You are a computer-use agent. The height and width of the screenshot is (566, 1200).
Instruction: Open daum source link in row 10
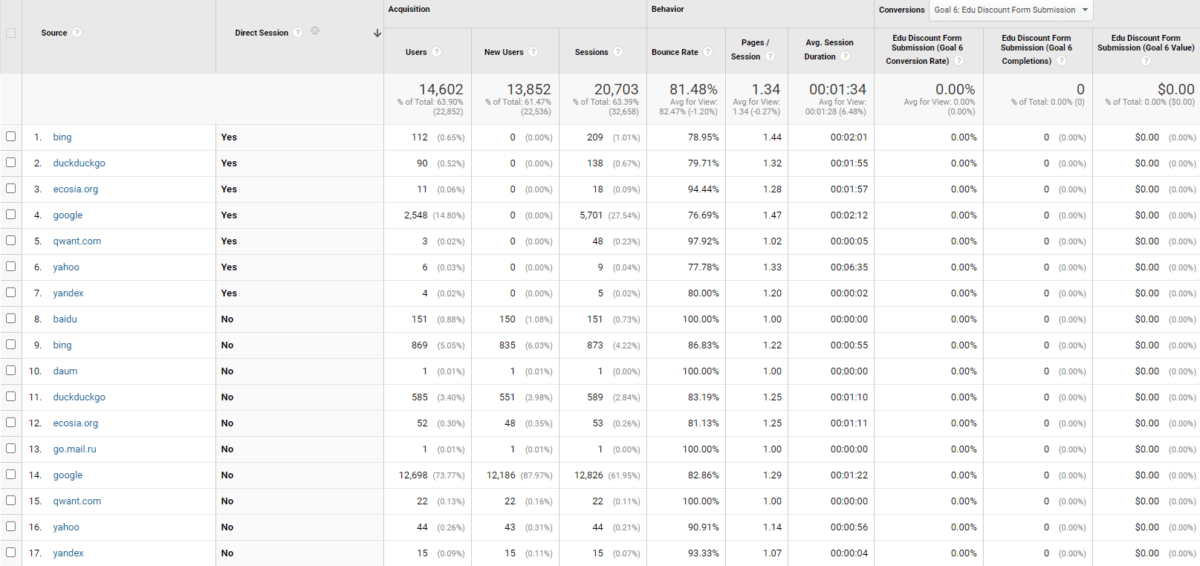pyautogui.click(x=65, y=371)
